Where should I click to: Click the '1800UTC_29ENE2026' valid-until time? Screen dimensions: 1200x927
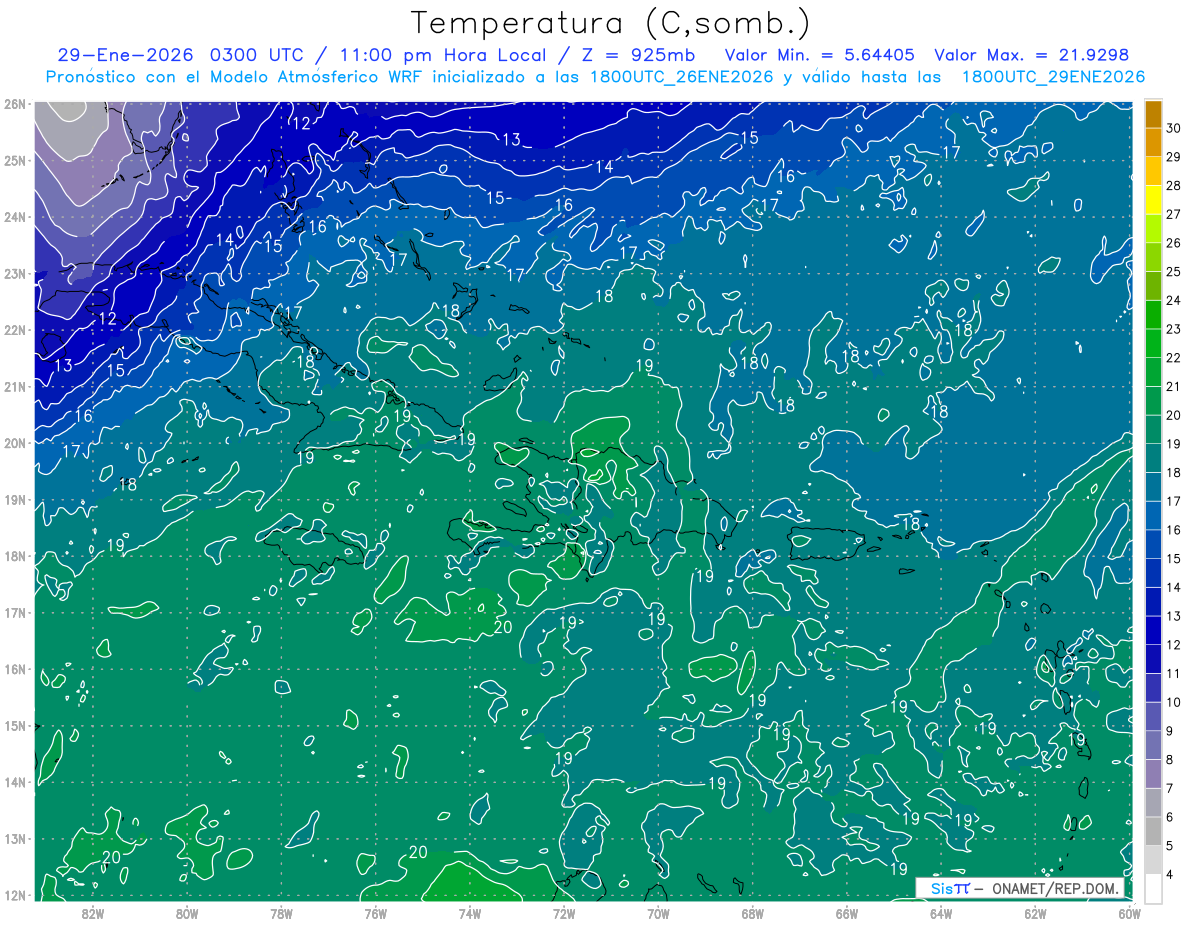click(1053, 77)
